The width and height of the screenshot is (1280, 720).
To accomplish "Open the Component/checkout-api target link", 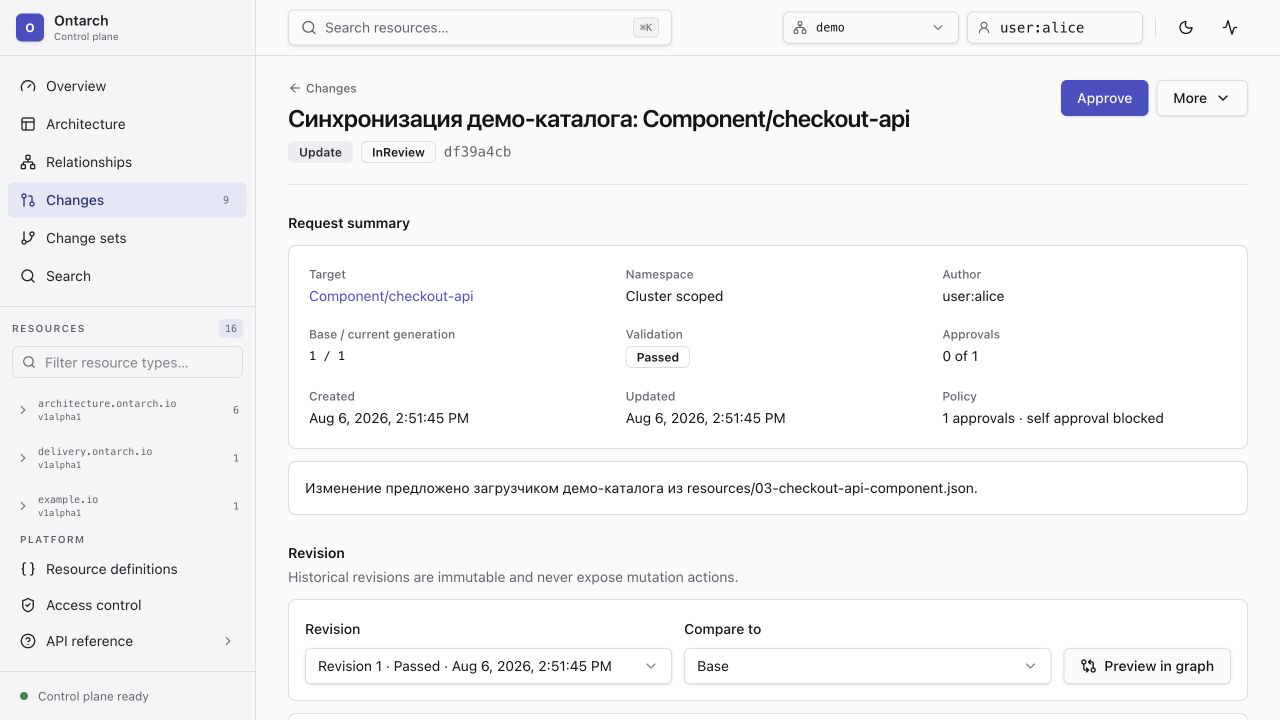I will point(391,296).
